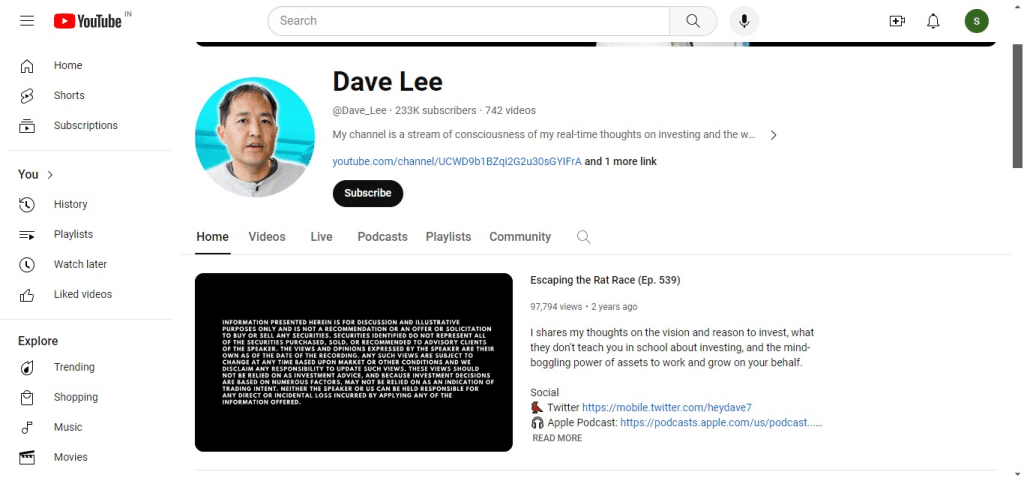Expand the channel description arrow
The height and width of the screenshot is (481, 1024).
click(773, 135)
